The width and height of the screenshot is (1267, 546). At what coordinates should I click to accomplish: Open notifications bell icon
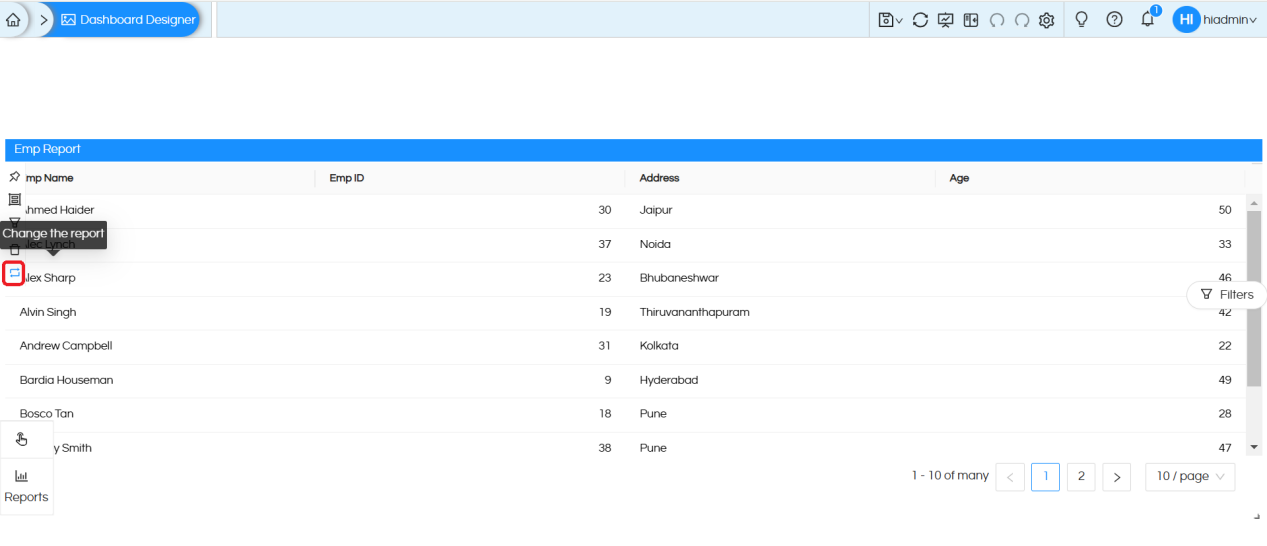[x=1148, y=19]
